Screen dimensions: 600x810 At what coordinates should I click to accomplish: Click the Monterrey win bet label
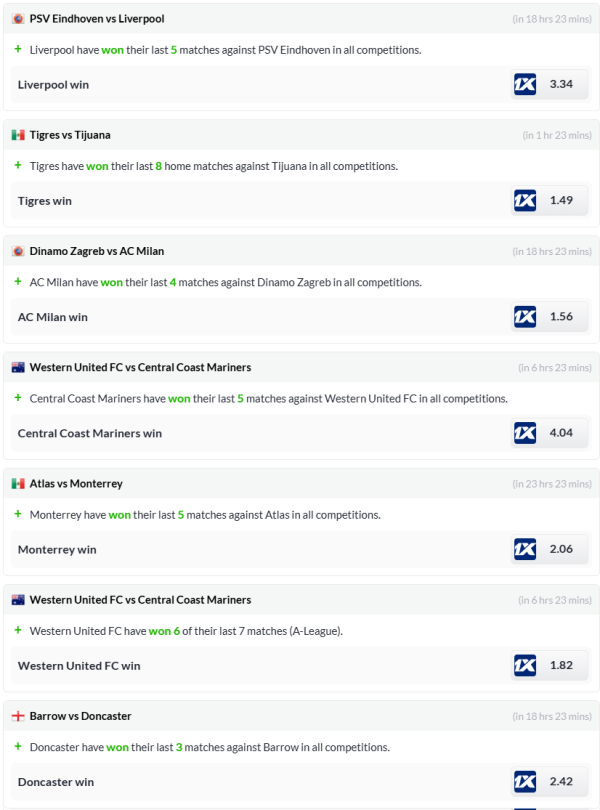point(57,549)
